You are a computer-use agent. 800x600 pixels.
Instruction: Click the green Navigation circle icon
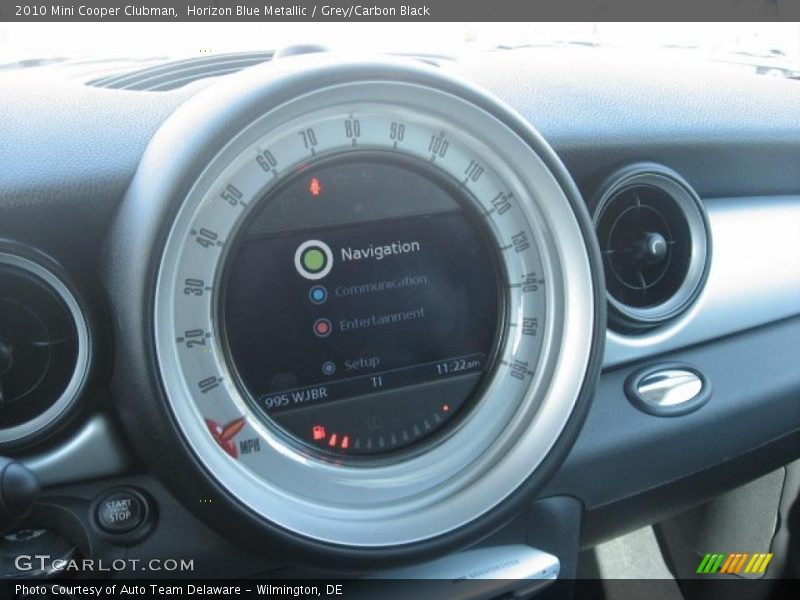[x=313, y=260]
